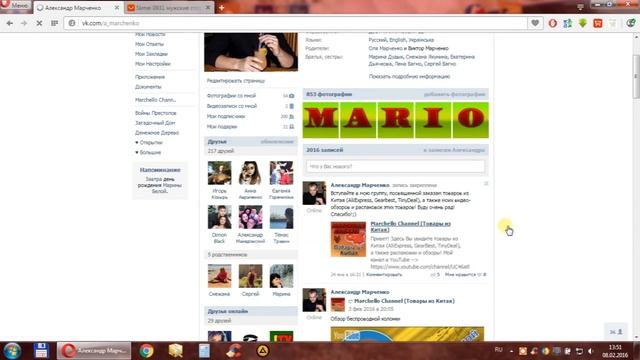
Task: Open the M letter photo thumbnail
Action: (320, 120)
